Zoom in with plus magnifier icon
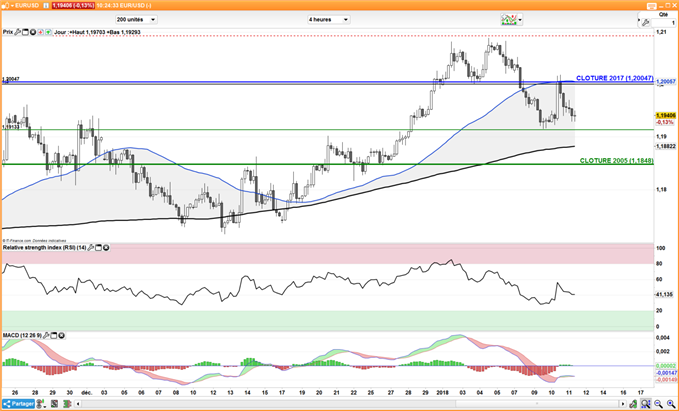679x411 pixels. 671,404
